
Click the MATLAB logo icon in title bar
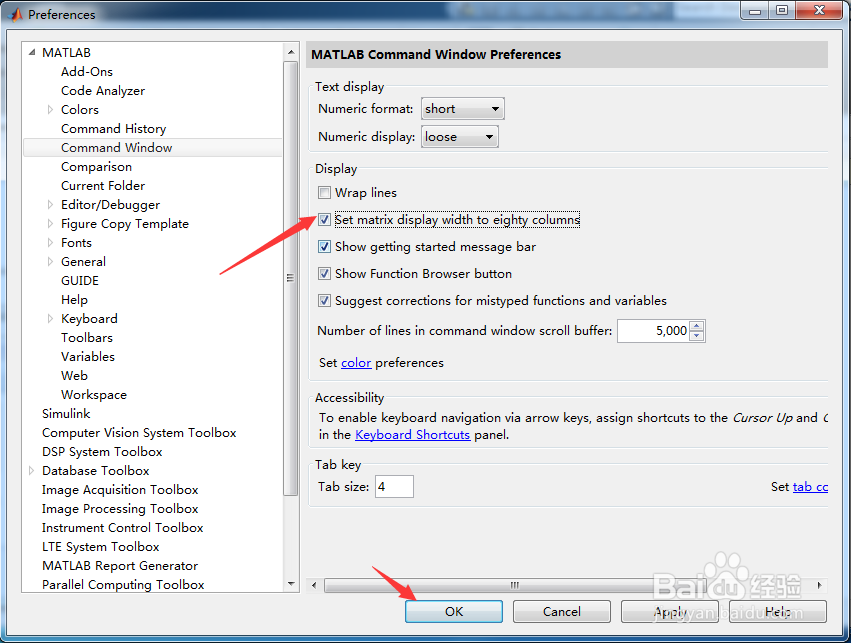pos(16,14)
